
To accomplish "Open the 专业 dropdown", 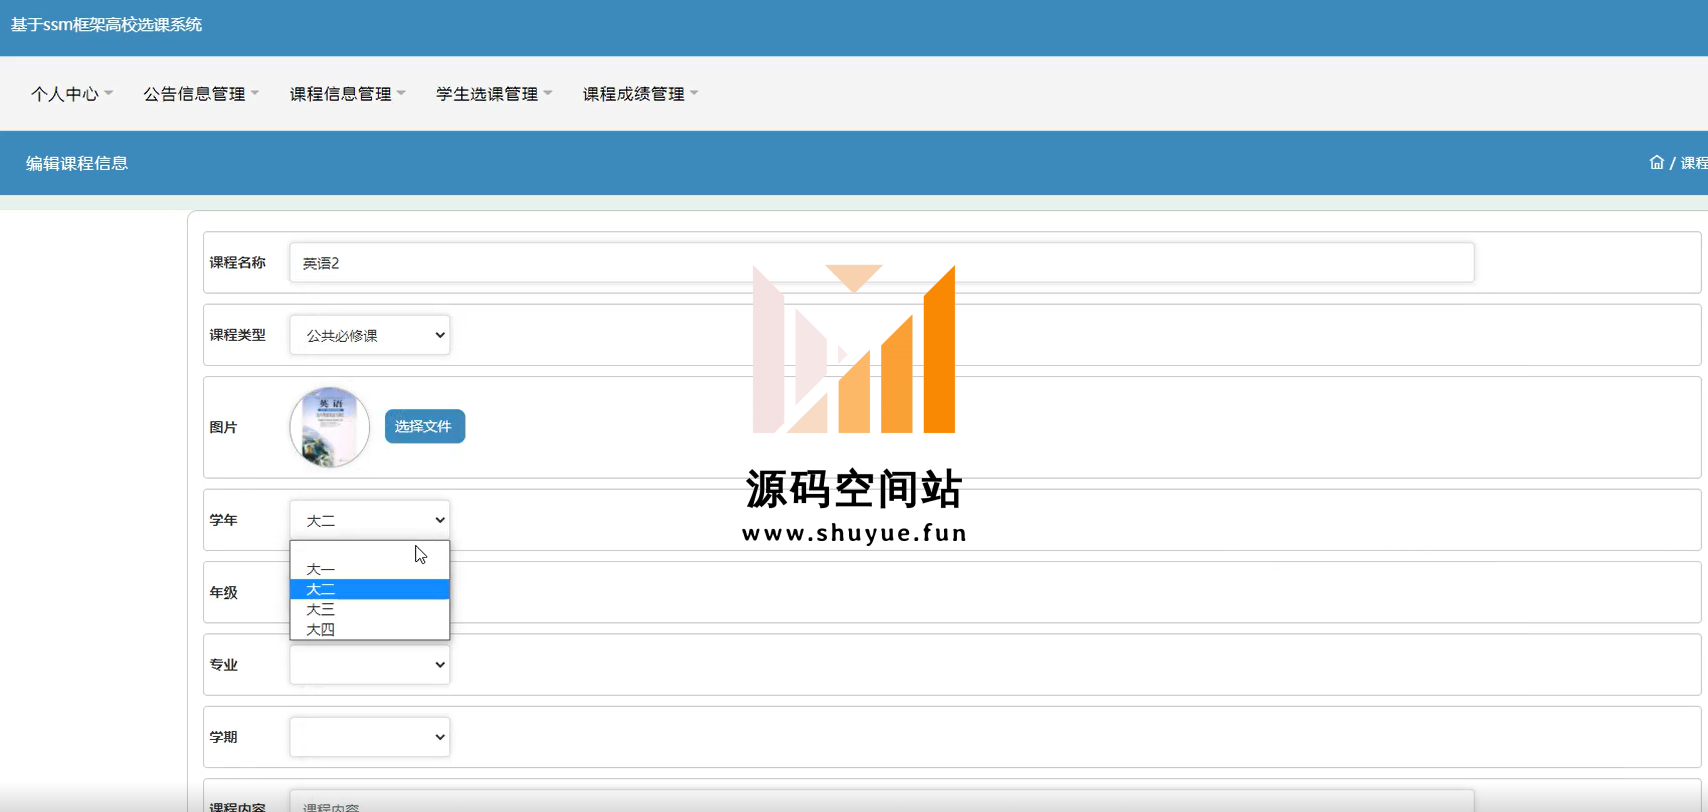I will pyautogui.click(x=370, y=665).
